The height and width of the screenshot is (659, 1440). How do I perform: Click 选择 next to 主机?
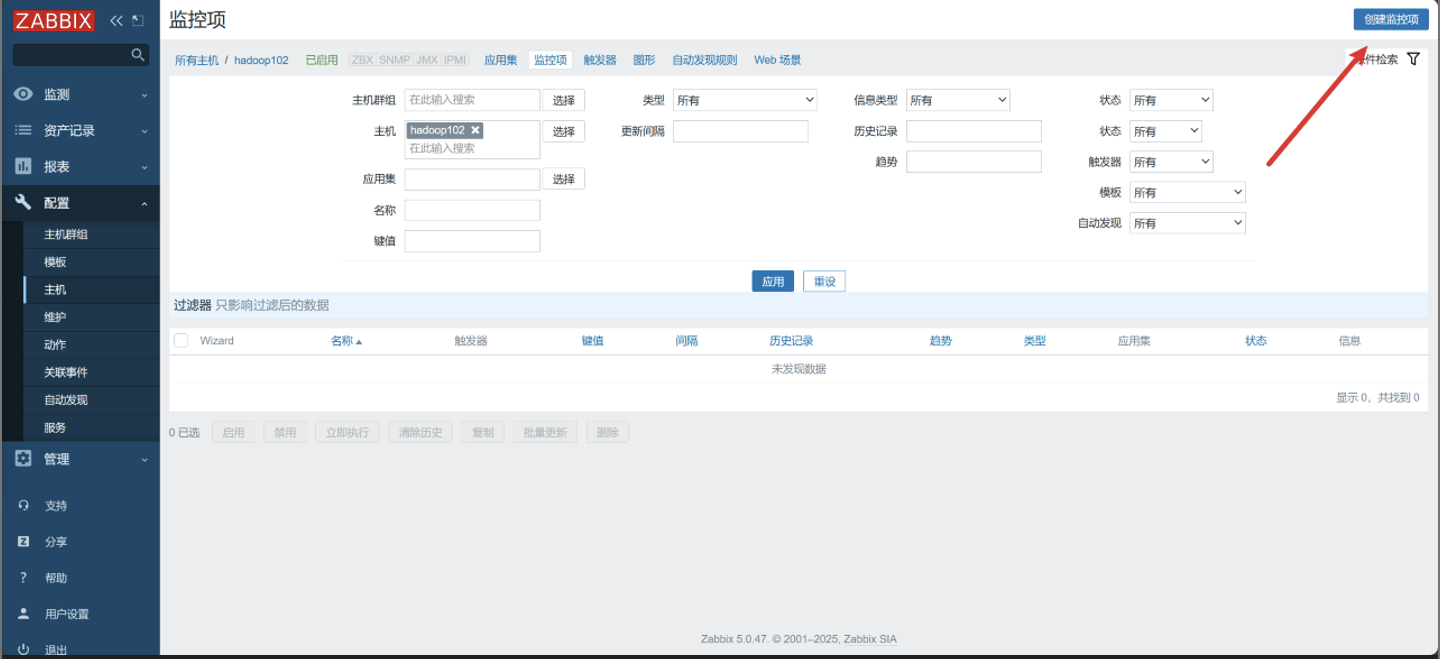point(564,131)
